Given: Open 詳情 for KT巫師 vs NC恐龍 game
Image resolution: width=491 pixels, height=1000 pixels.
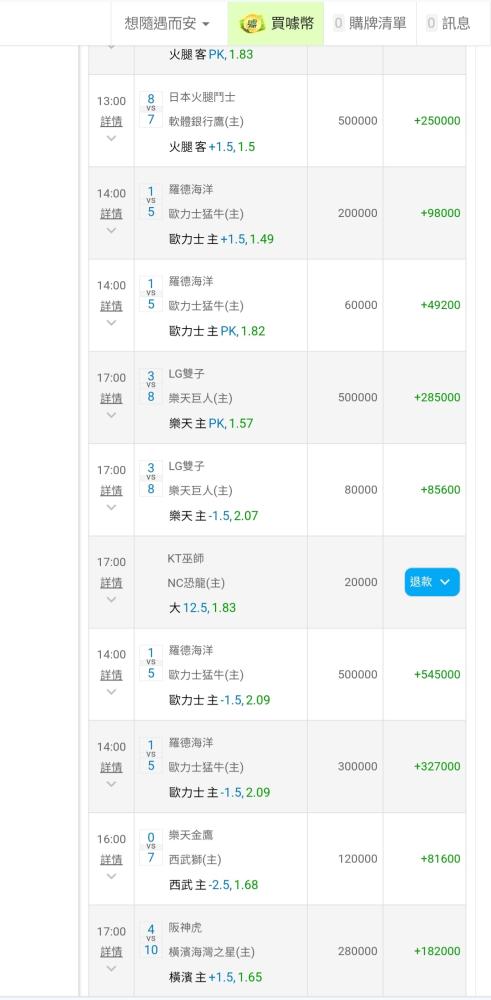Looking at the screenshot, I should [x=112, y=583].
